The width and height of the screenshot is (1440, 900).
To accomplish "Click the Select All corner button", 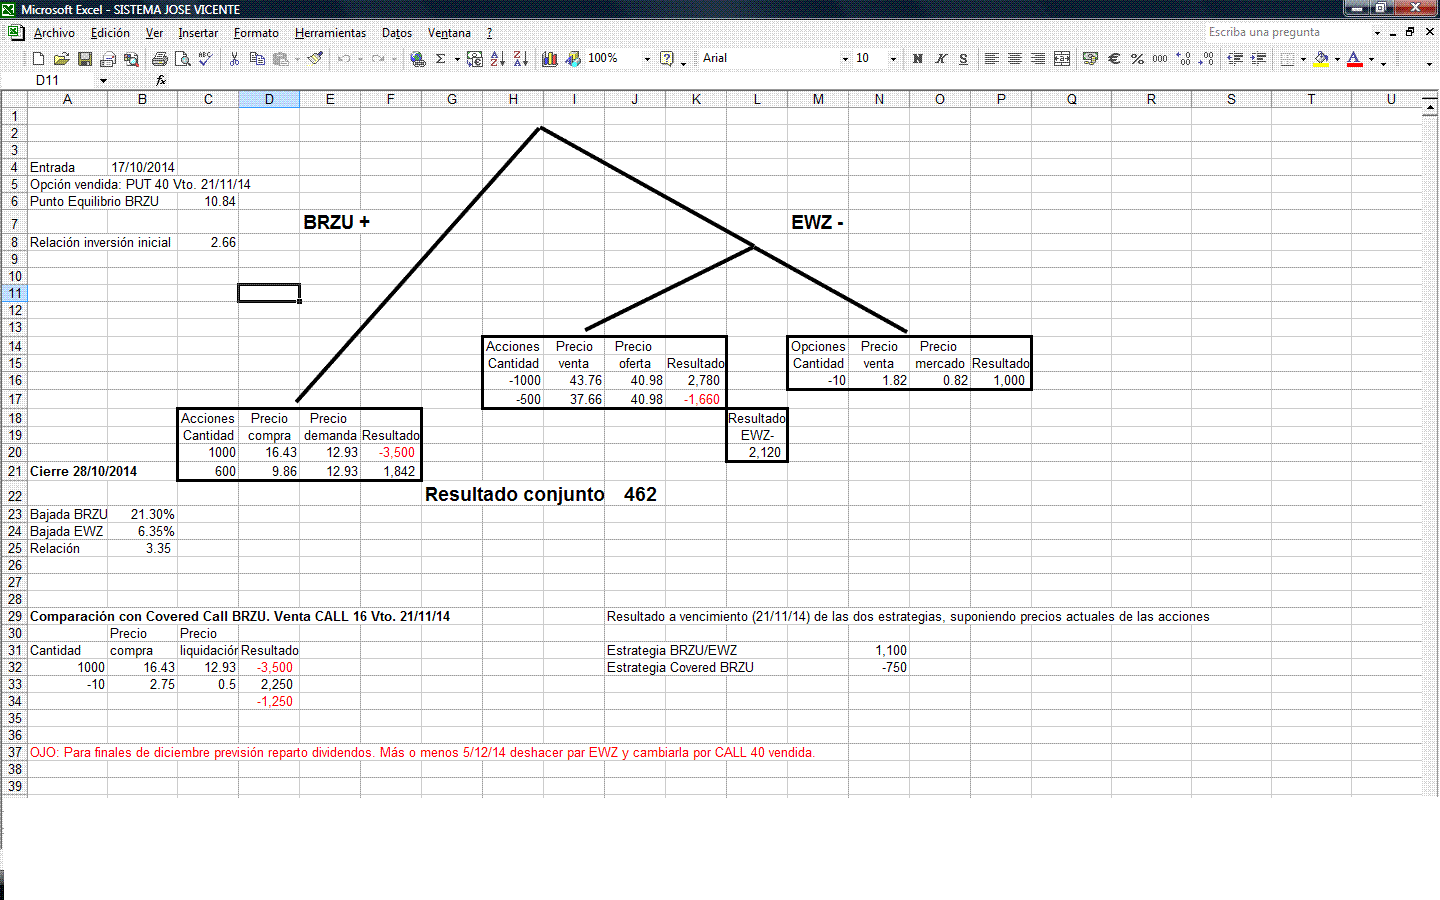I will pyautogui.click(x=14, y=99).
